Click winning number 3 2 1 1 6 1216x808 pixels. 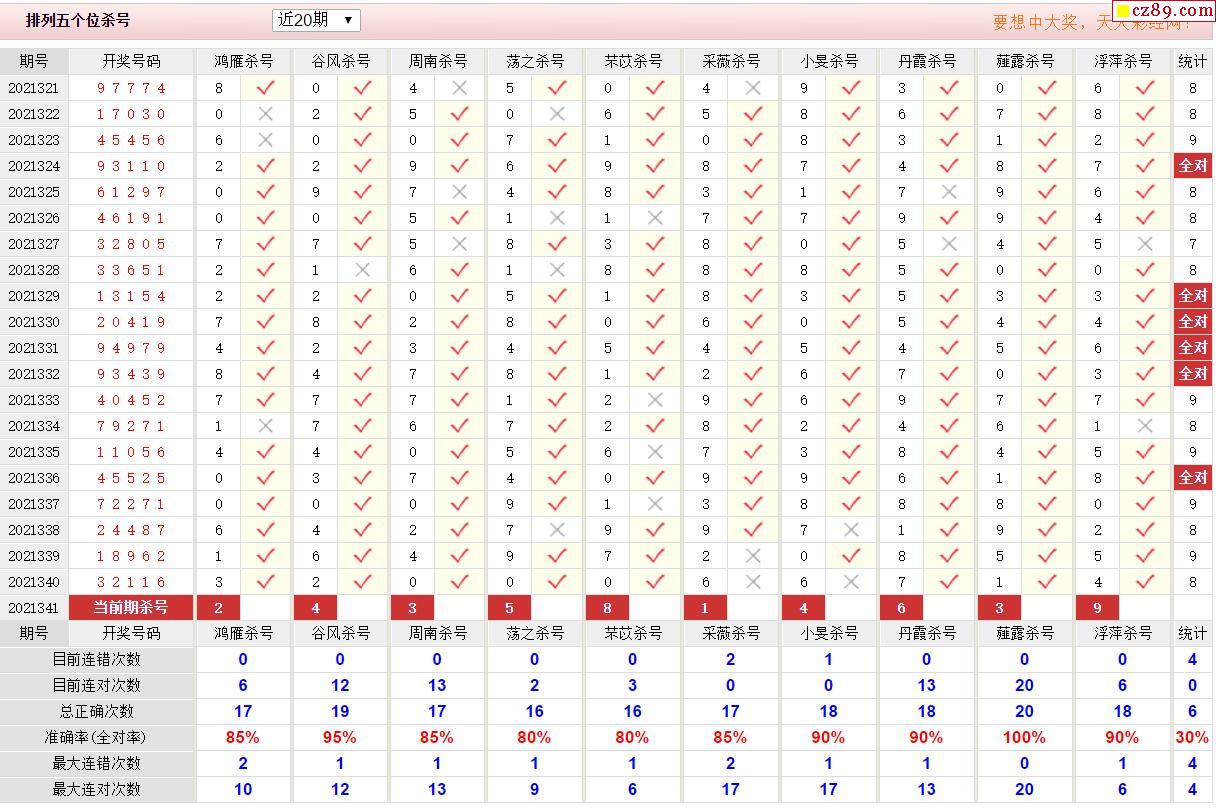point(131,582)
